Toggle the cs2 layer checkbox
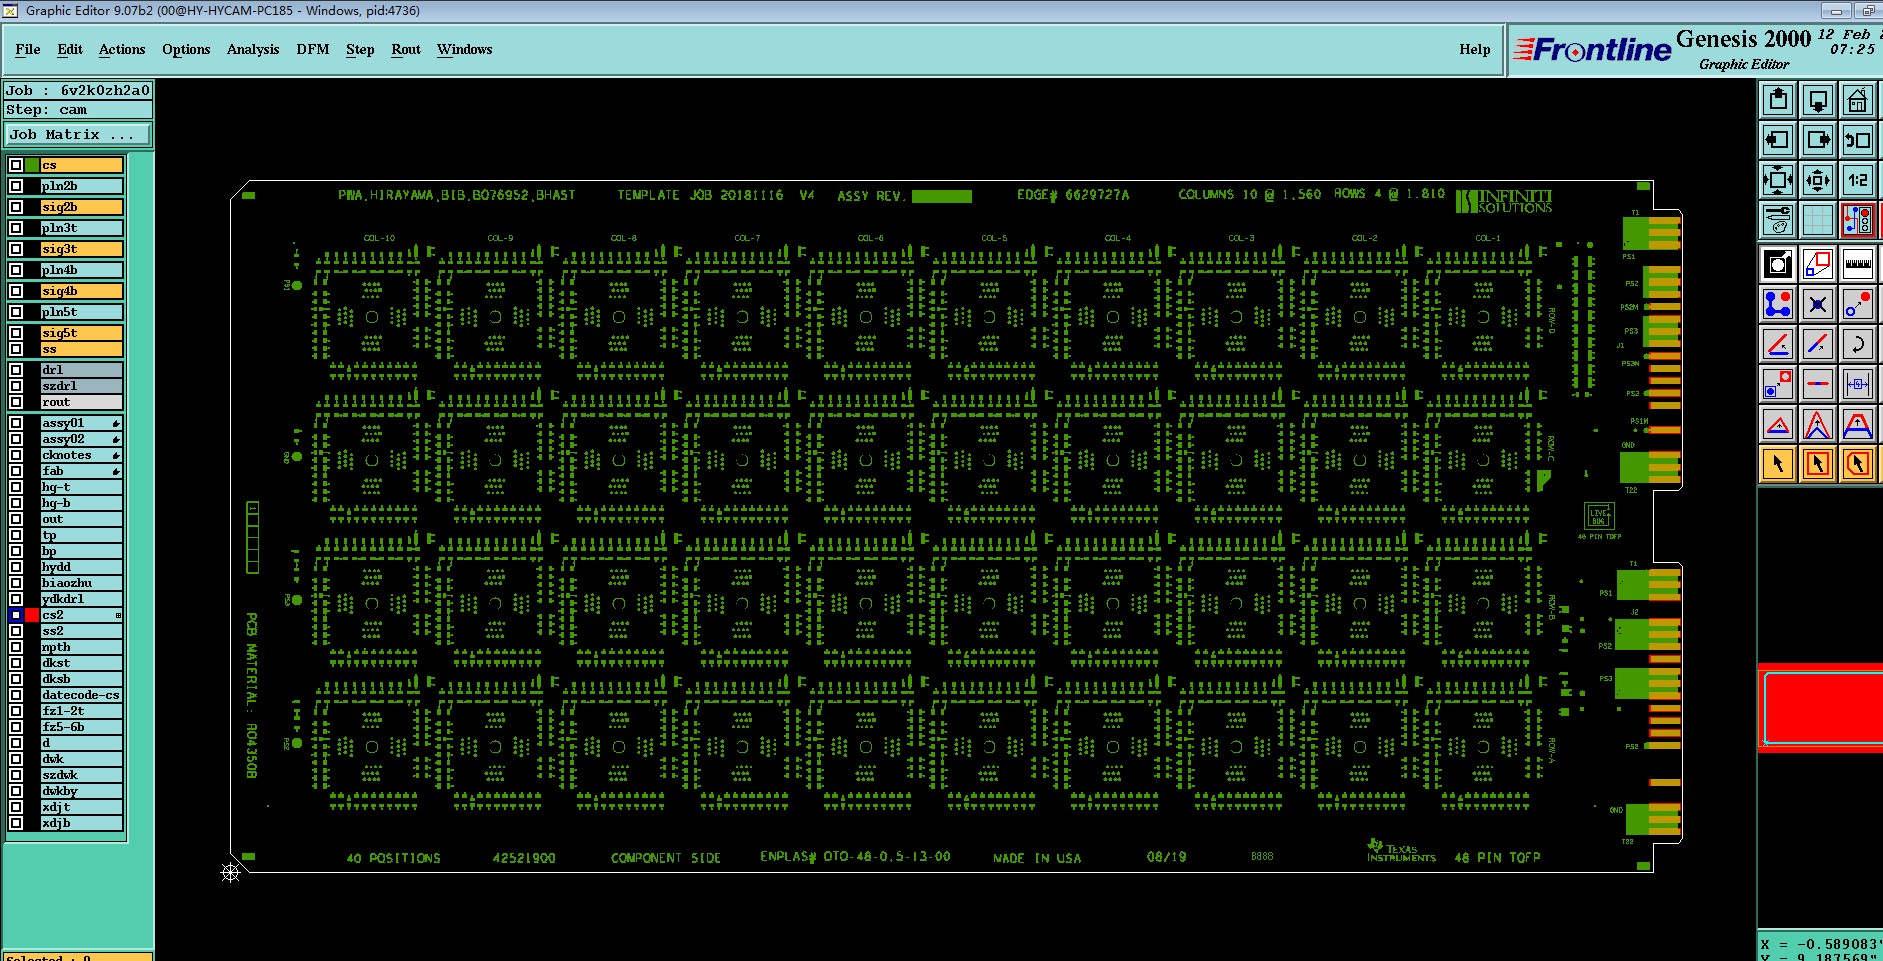The width and height of the screenshot is (1883, 961). (x=16, y=615)
